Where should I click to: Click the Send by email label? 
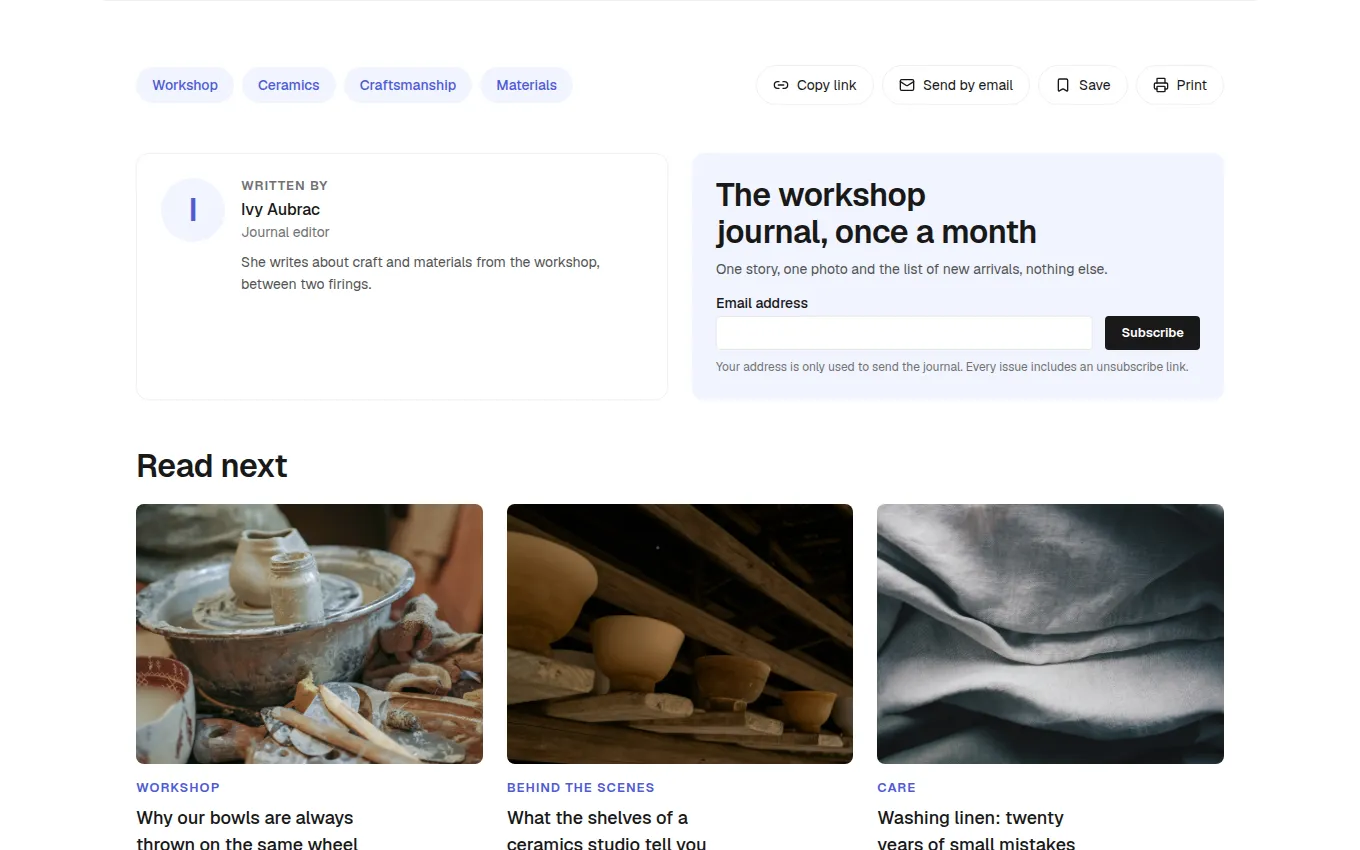tap(968, 85)
